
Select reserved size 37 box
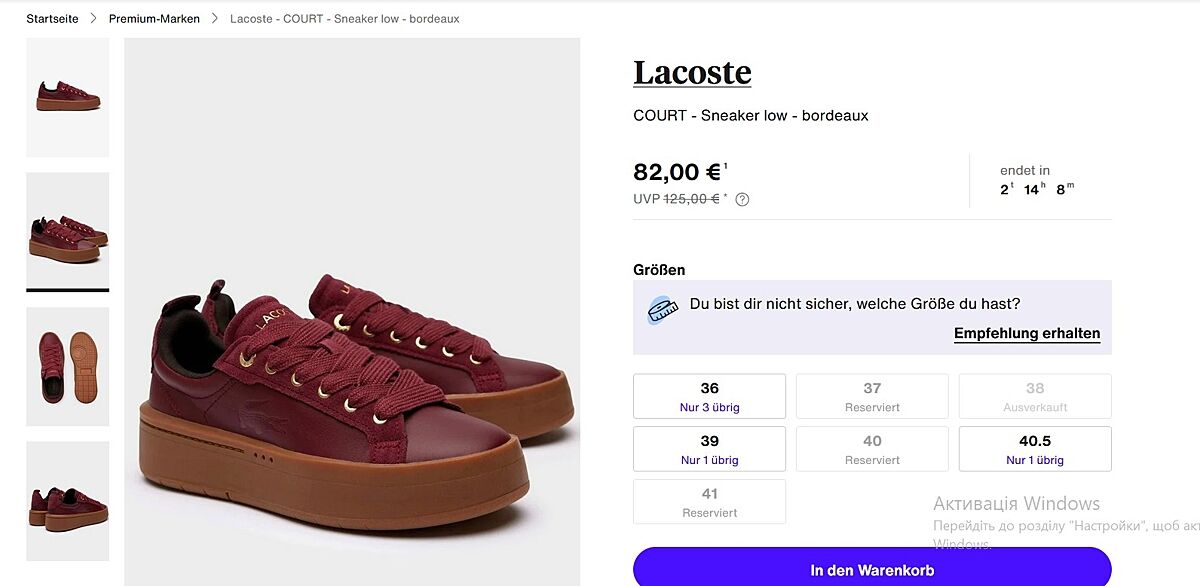pos(872,396)
